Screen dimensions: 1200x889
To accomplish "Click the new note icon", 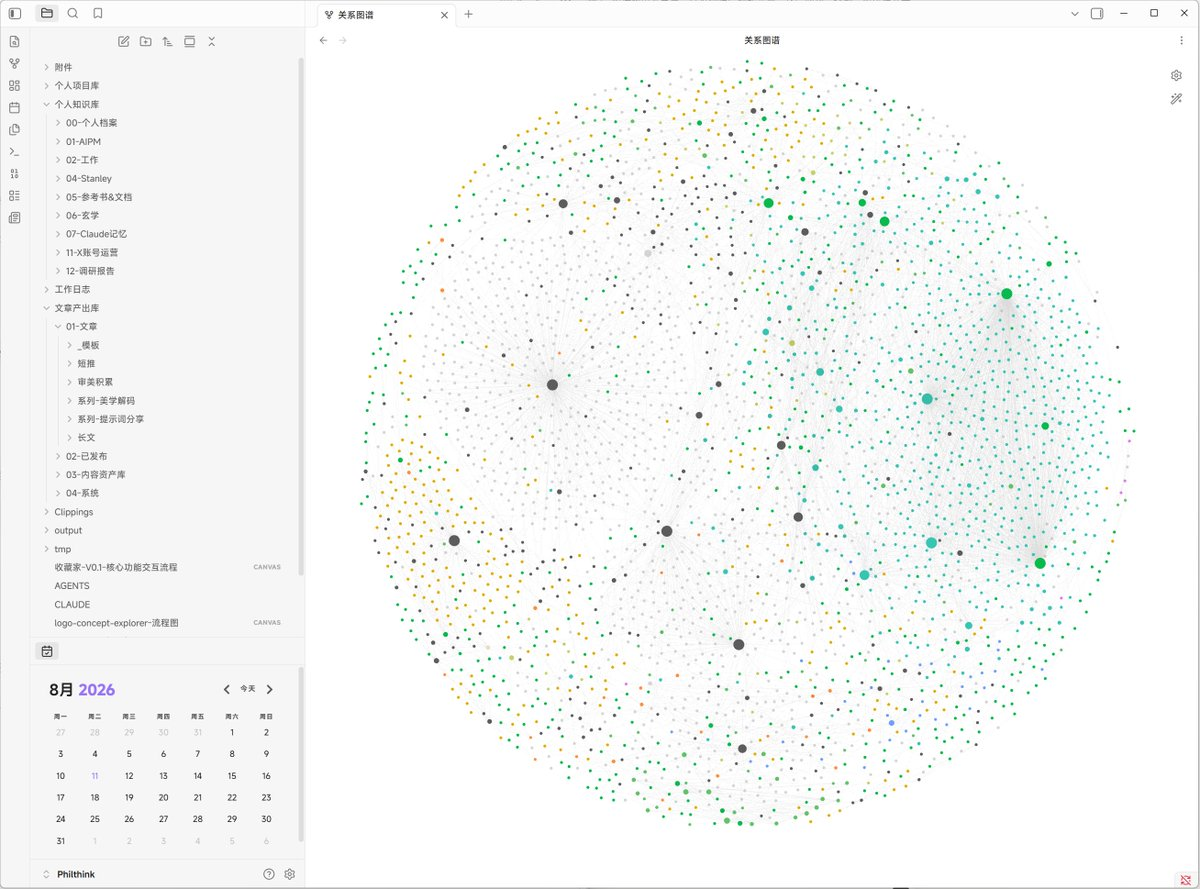I will [124, 41].
